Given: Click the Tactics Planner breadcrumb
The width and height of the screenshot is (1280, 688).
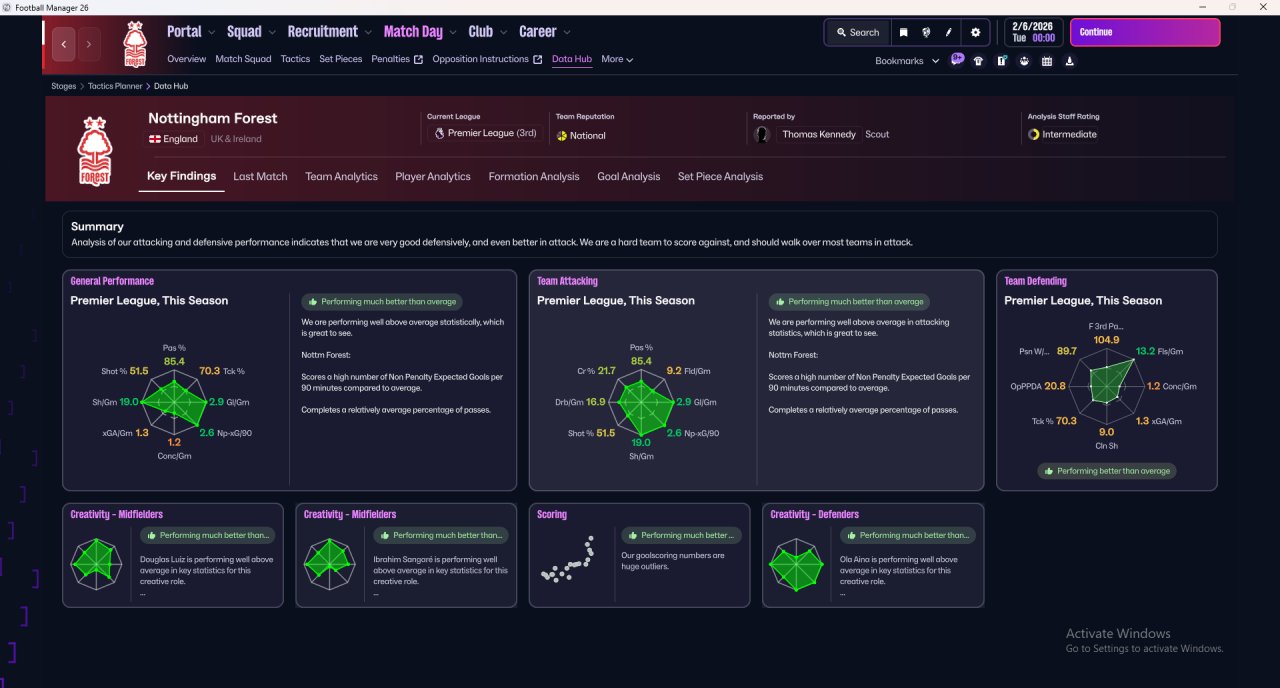Looking at the screenshot, I should (x=115, y=86).
